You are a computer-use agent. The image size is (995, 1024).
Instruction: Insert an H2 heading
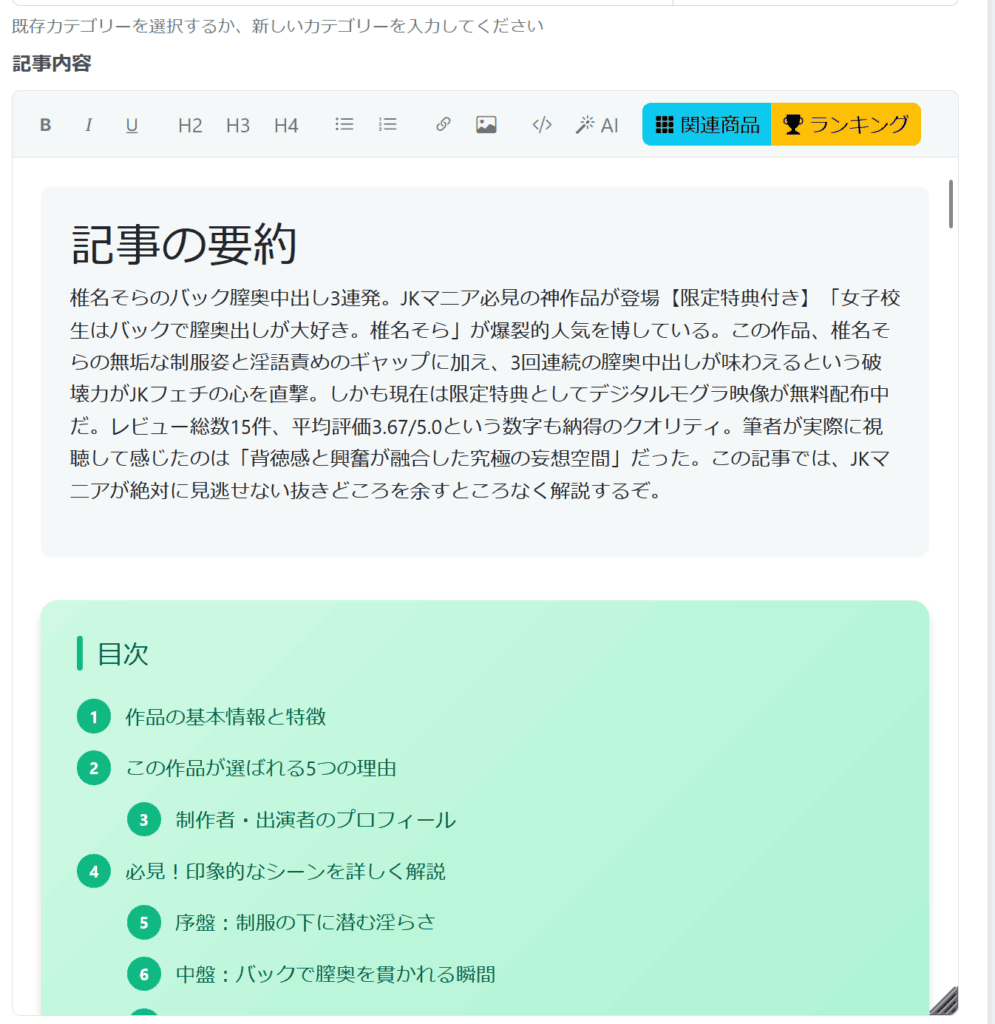point(190,125)
